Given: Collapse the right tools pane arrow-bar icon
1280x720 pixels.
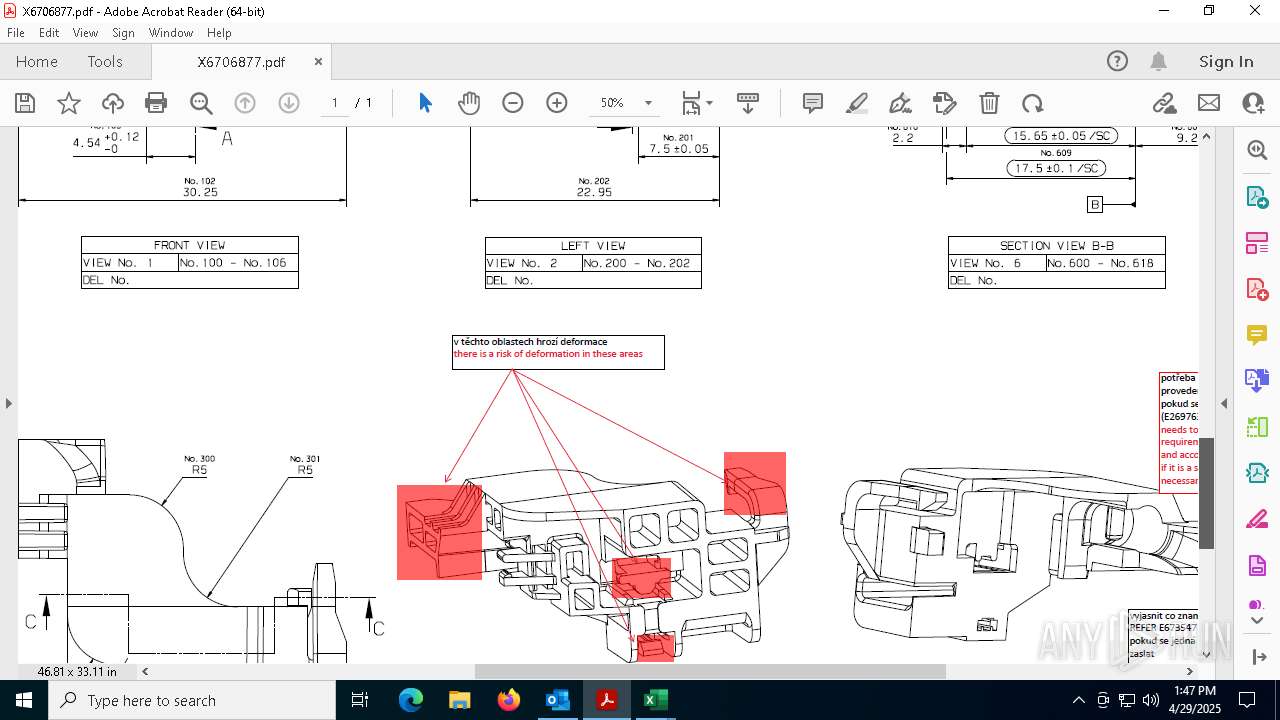Looking at the screenshot, I should tap(1258, 657).
